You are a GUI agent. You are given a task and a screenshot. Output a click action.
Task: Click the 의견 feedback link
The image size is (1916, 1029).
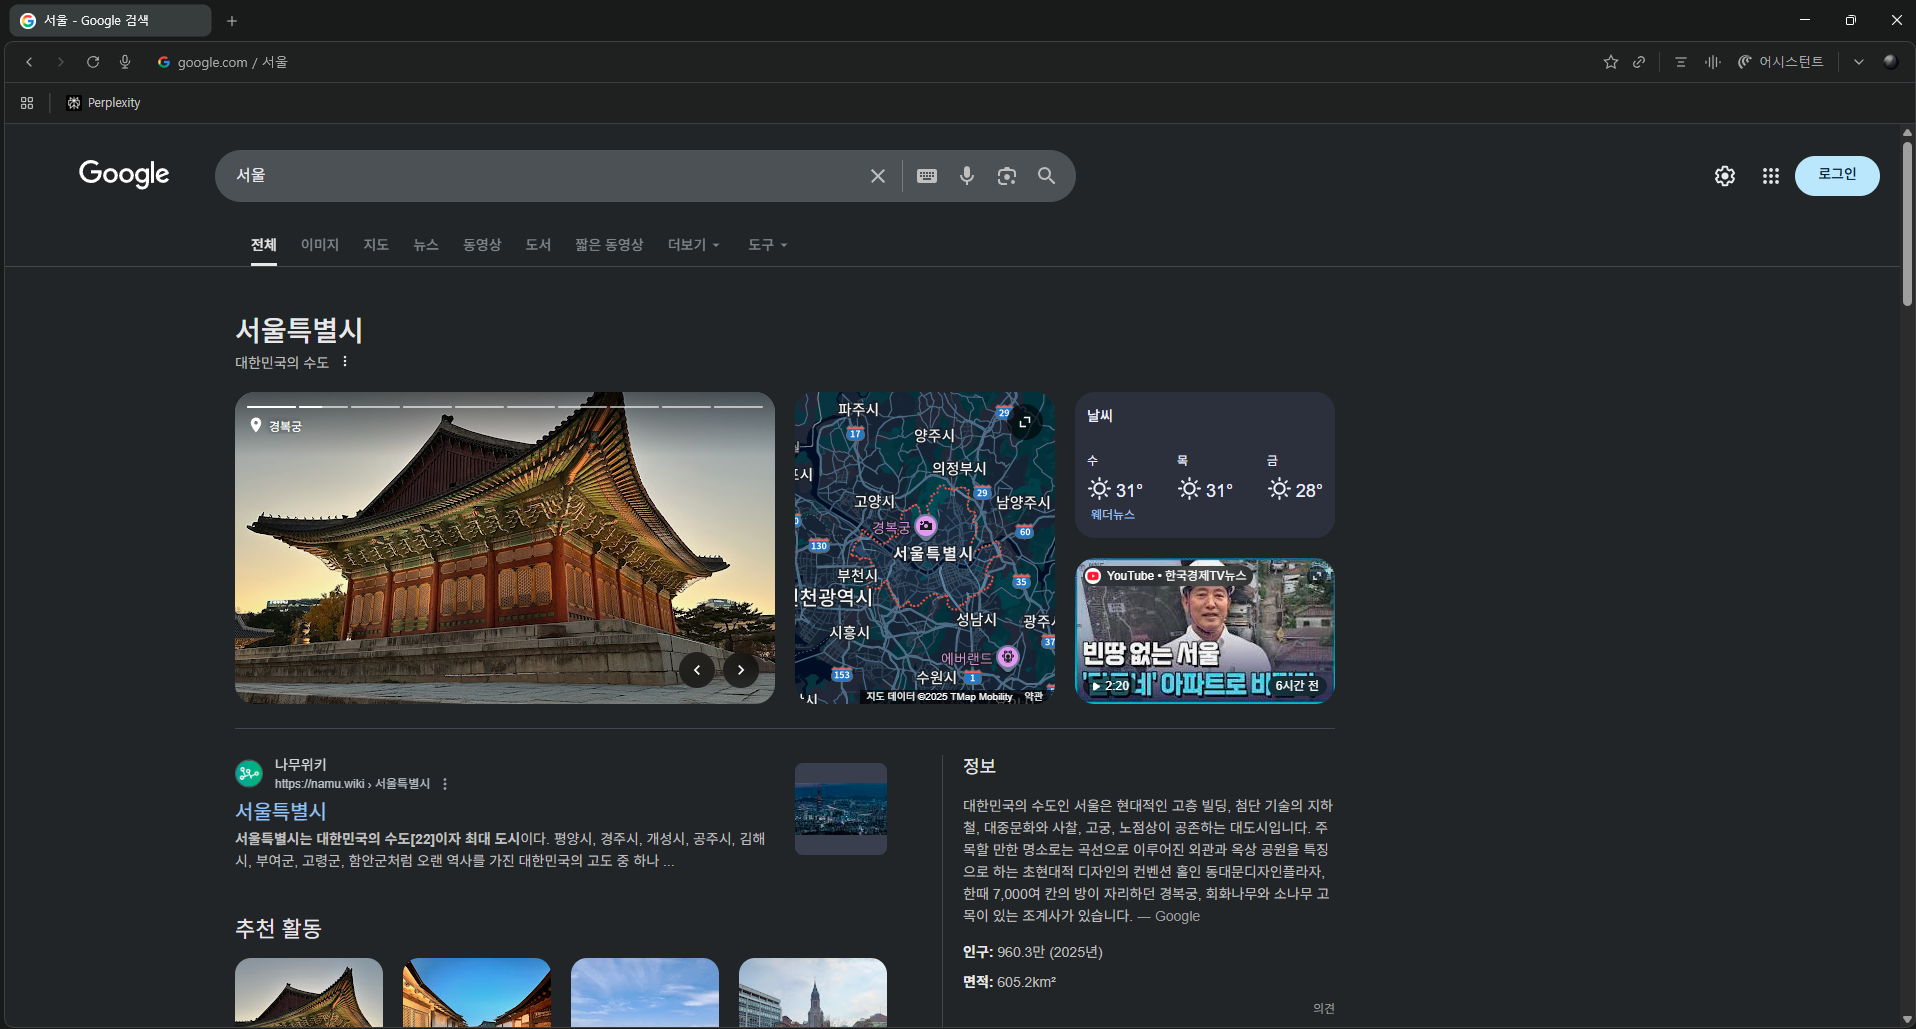point(1324,1009)
